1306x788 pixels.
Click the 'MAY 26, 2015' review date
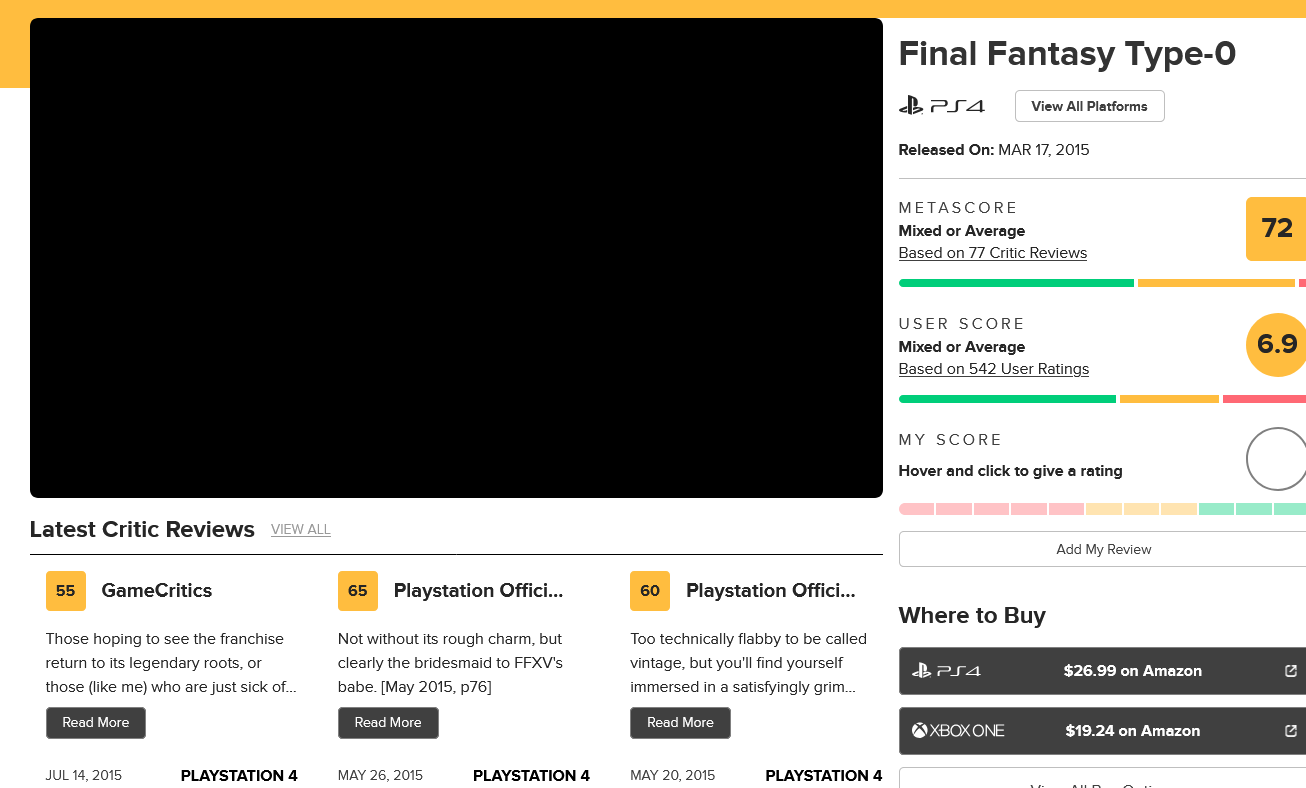pos(381,776)
